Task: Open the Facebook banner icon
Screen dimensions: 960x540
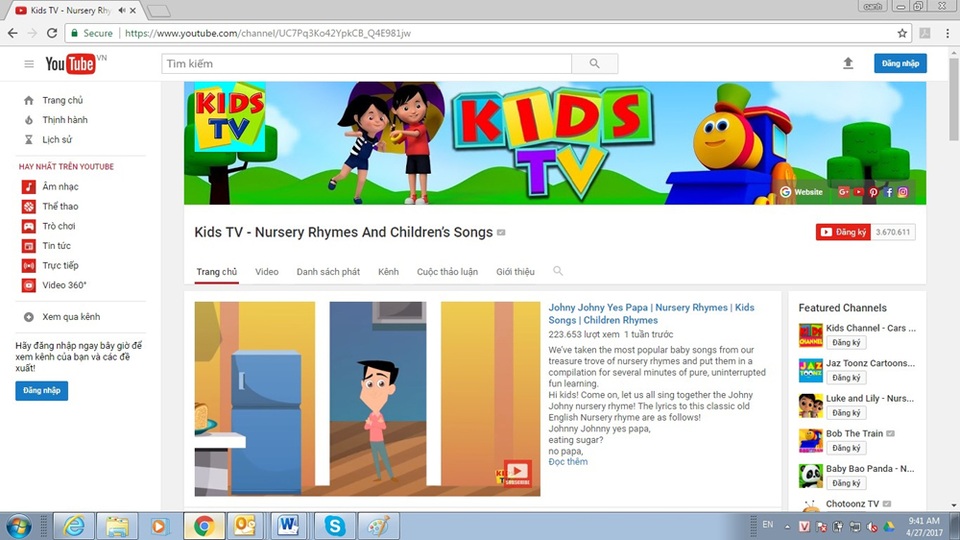Action: pos(888,192)
